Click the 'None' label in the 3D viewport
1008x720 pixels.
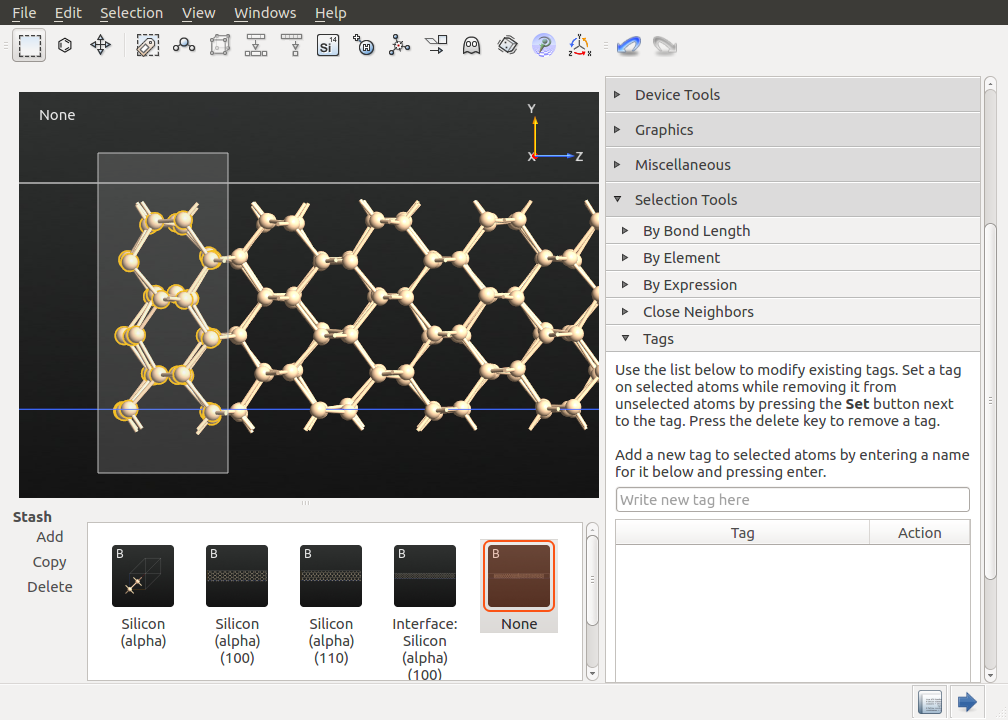(57, 115)
